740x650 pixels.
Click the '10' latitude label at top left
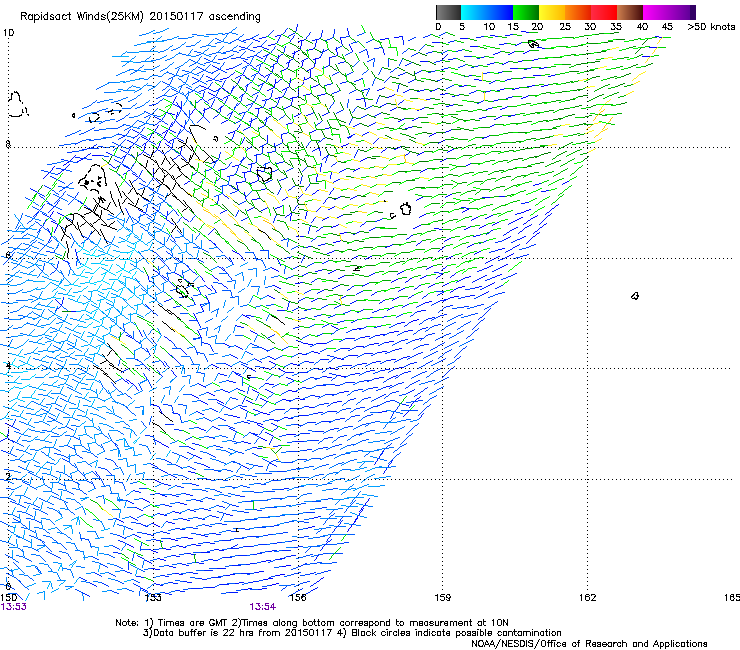(8, 33)
